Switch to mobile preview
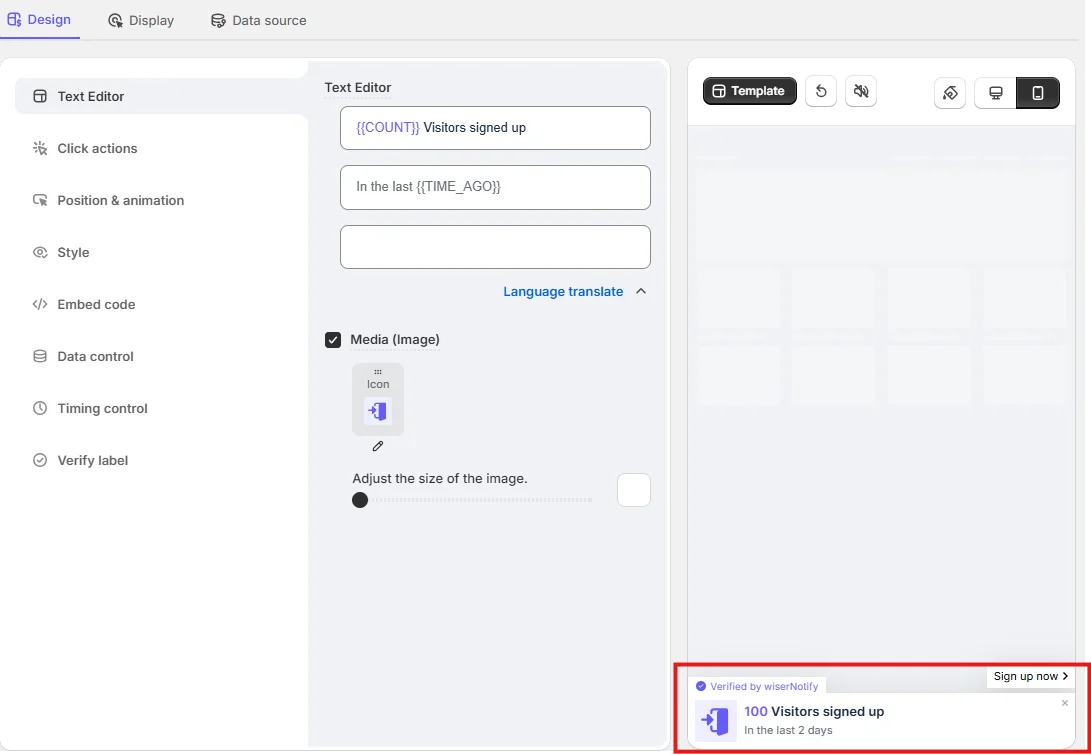Screen dimensions: 1091x755 pyautogui.click(x=1037, y=93)
